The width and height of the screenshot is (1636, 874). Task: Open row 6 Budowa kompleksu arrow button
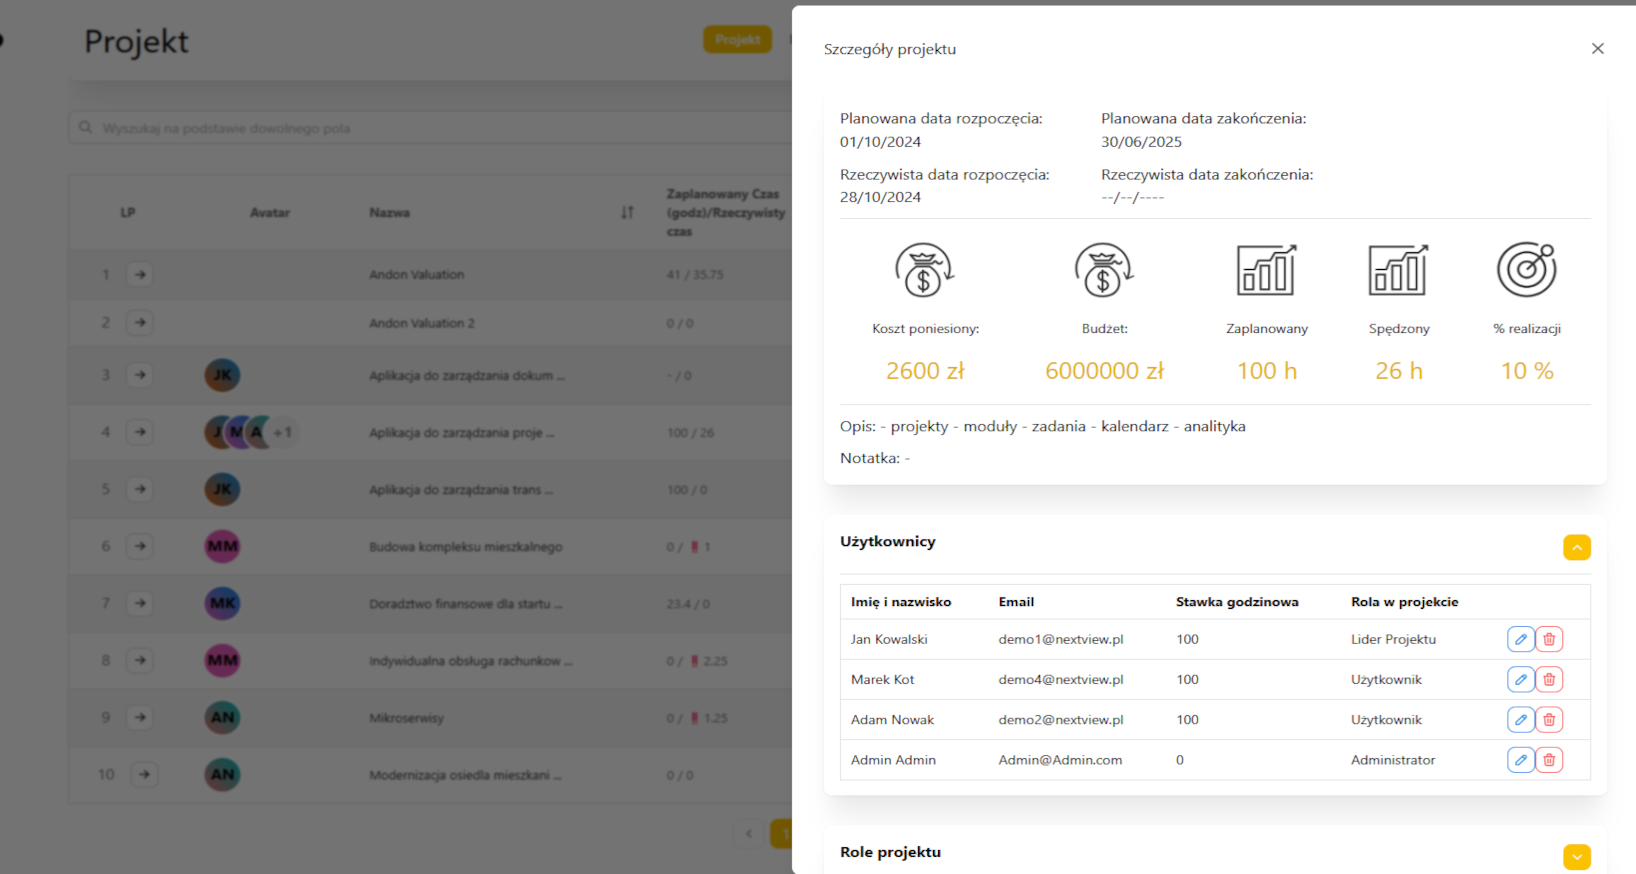click(x=140, y=546)
